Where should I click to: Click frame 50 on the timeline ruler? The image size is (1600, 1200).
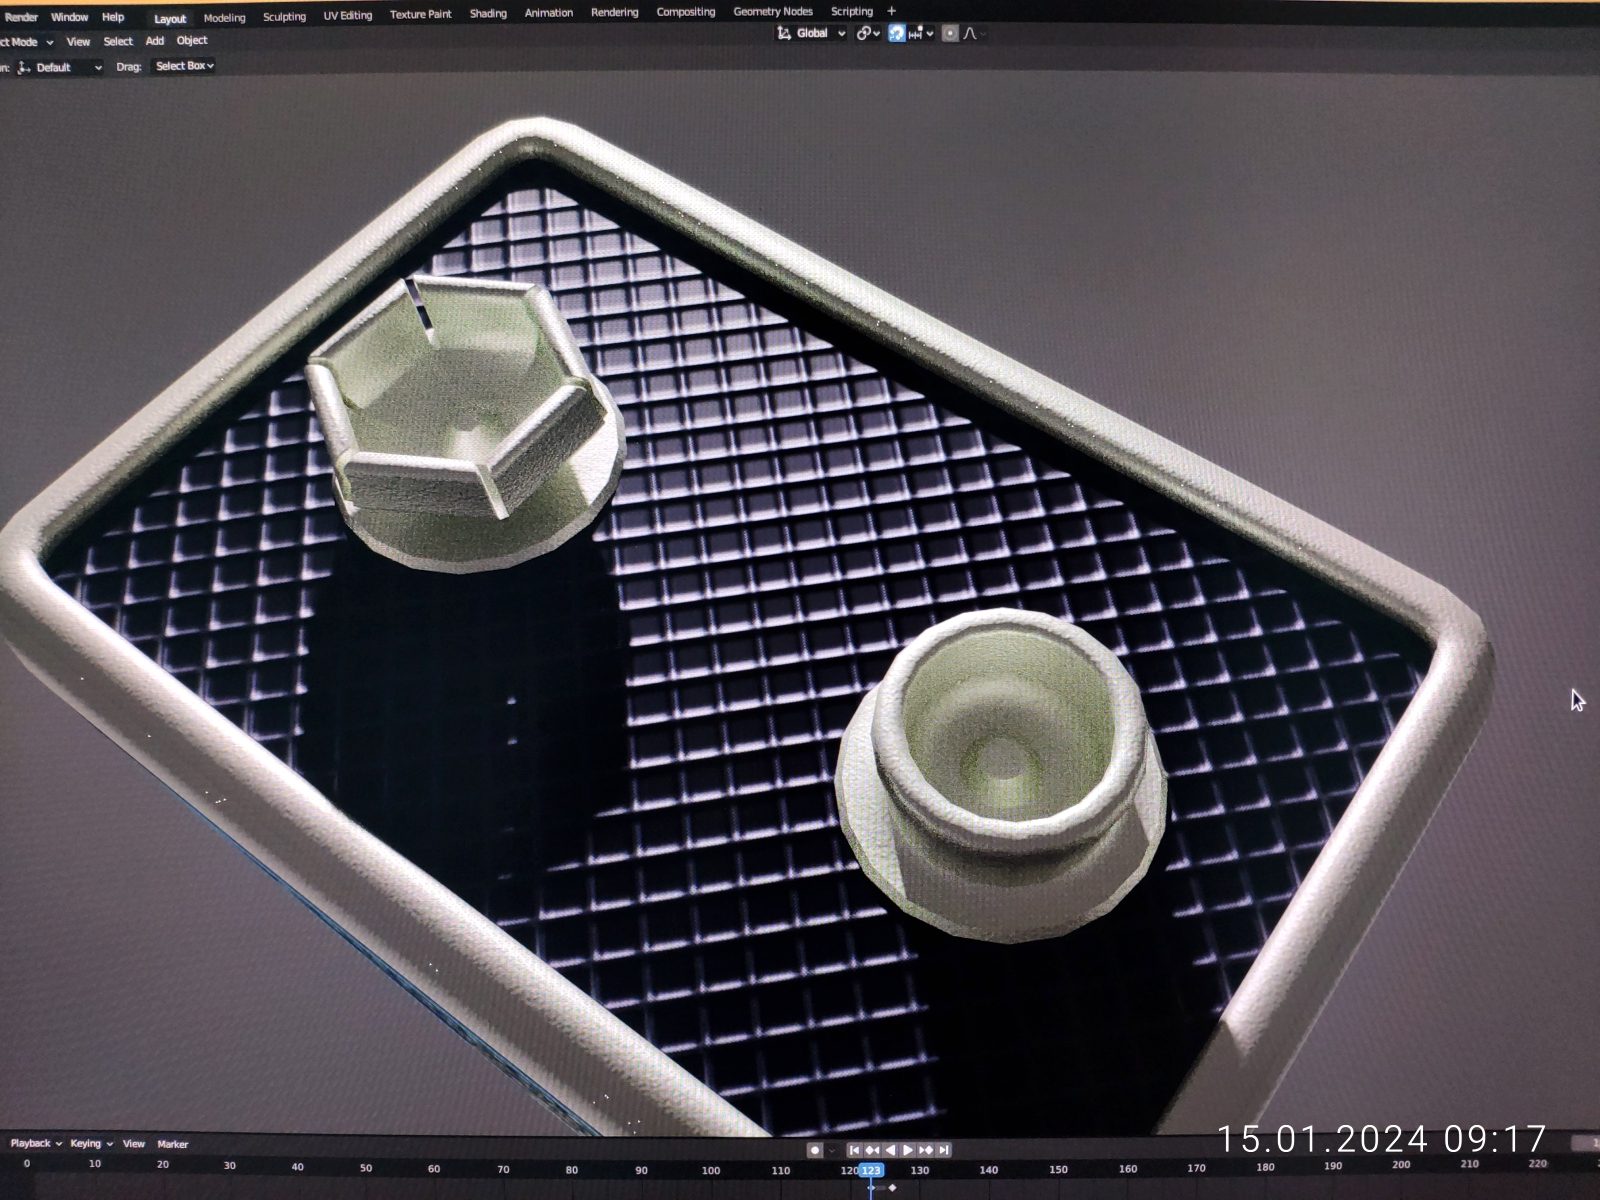(366, 1168)
